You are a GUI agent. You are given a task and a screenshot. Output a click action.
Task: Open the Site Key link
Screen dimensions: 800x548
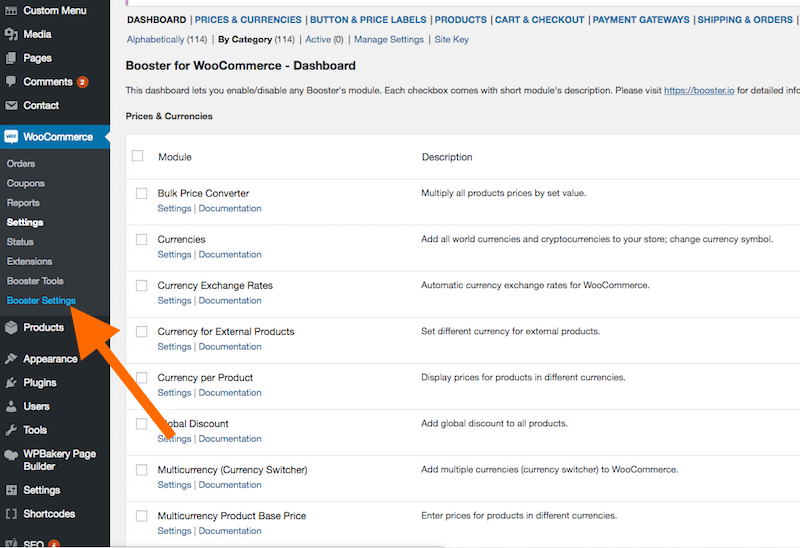pyautogui.click(x=452, y=39)
